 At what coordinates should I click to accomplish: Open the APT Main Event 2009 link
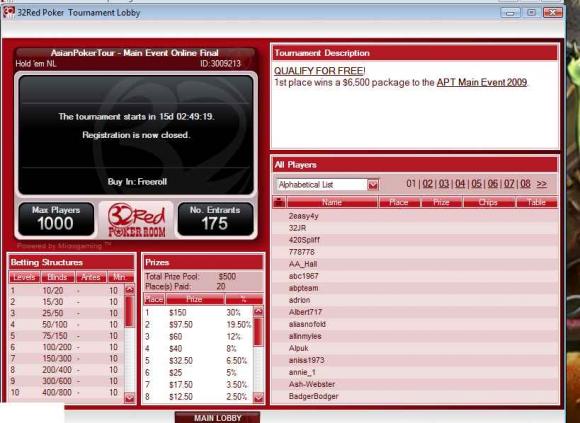click(482, 82)
